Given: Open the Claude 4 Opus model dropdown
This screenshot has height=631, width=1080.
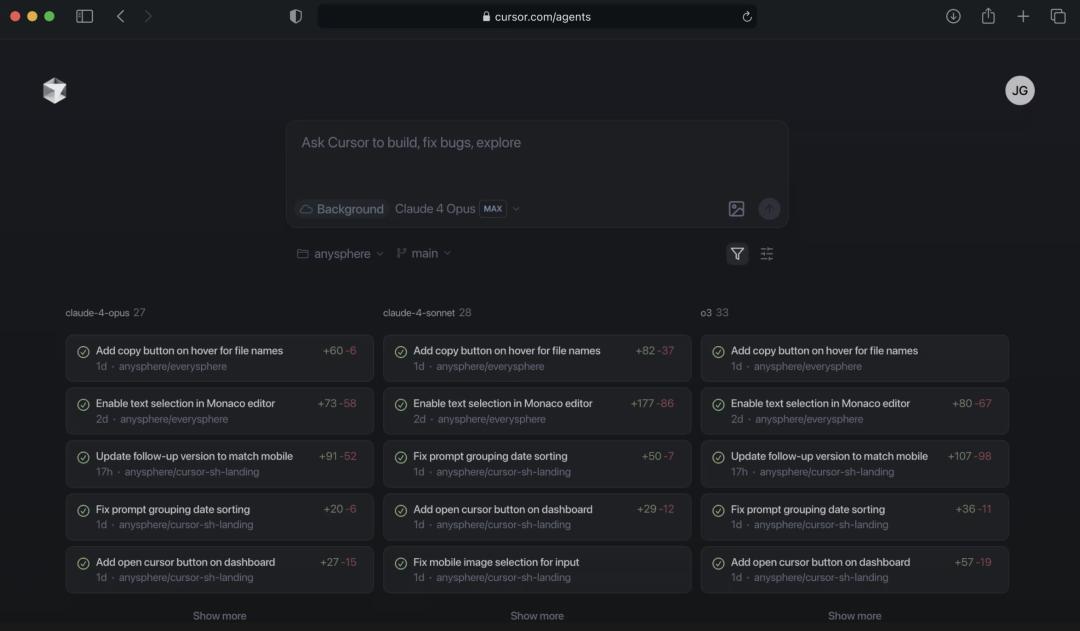Looking at the screenshot, I should tap(457, 209).
